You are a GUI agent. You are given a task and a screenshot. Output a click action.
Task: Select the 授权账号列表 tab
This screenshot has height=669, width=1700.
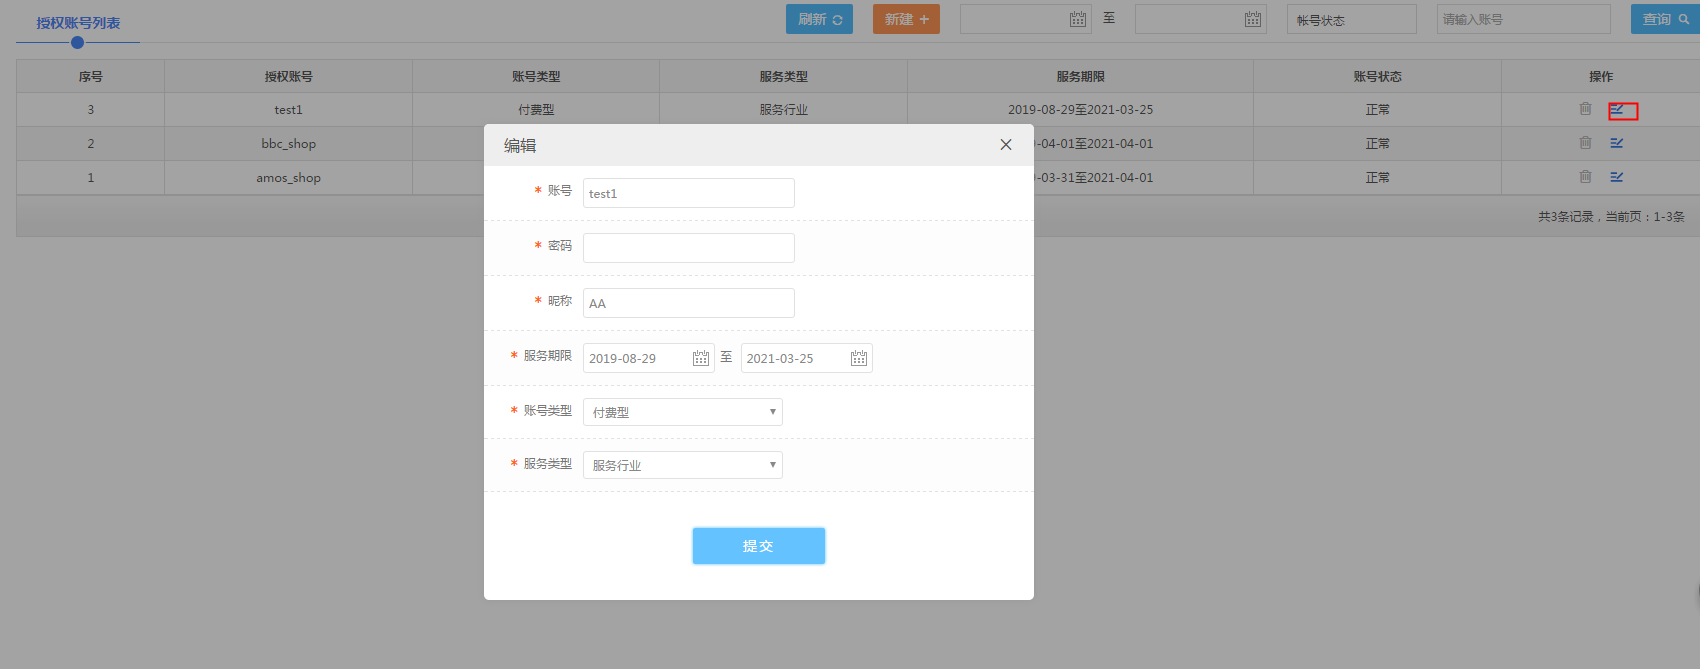tap(78, 23)
